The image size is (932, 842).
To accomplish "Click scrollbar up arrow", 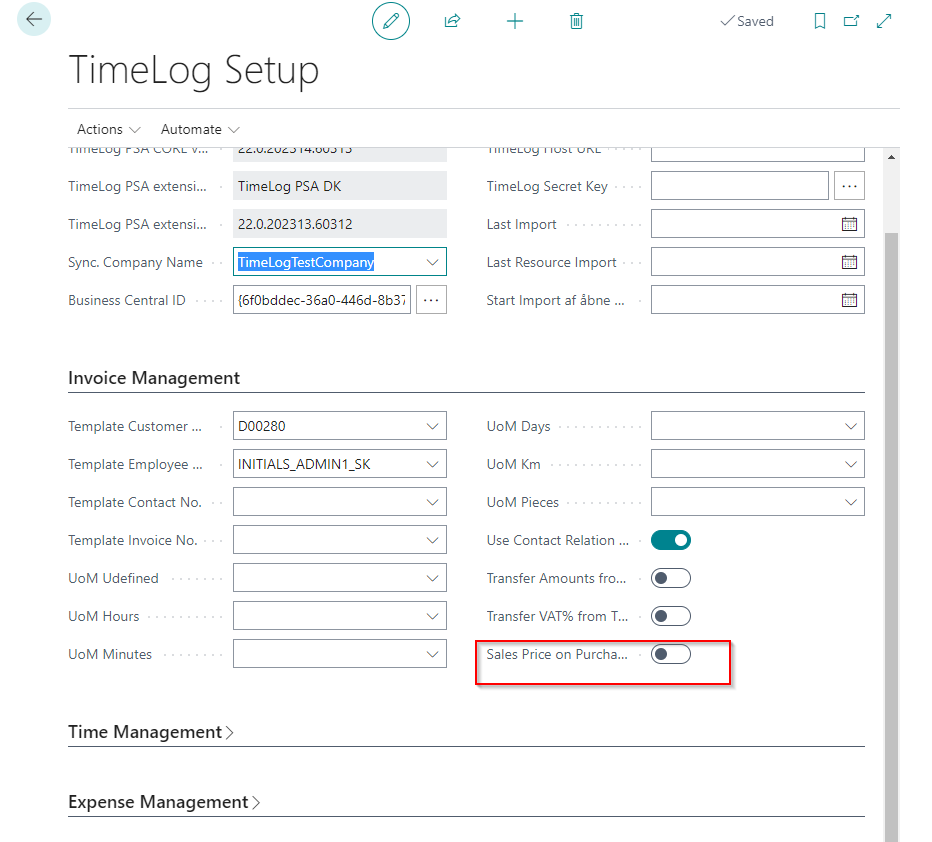I will coord(891,157).
